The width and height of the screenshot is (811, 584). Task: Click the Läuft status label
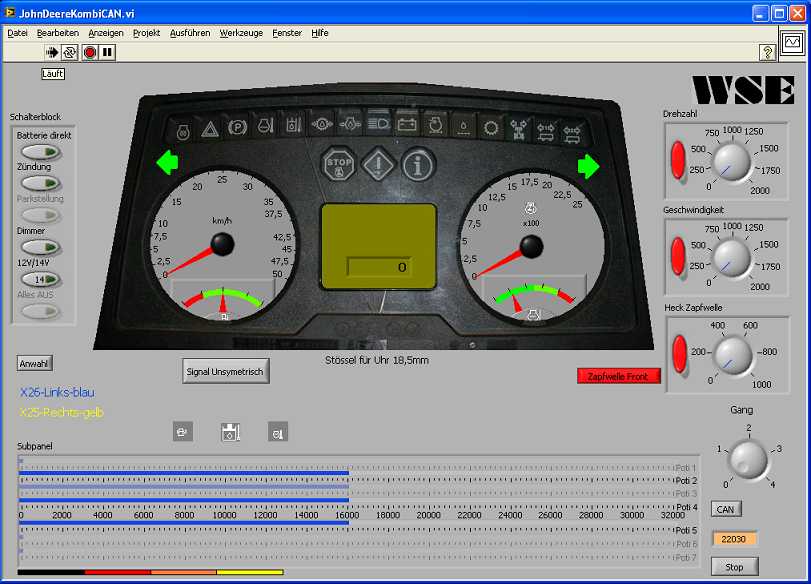coord(53,74)
